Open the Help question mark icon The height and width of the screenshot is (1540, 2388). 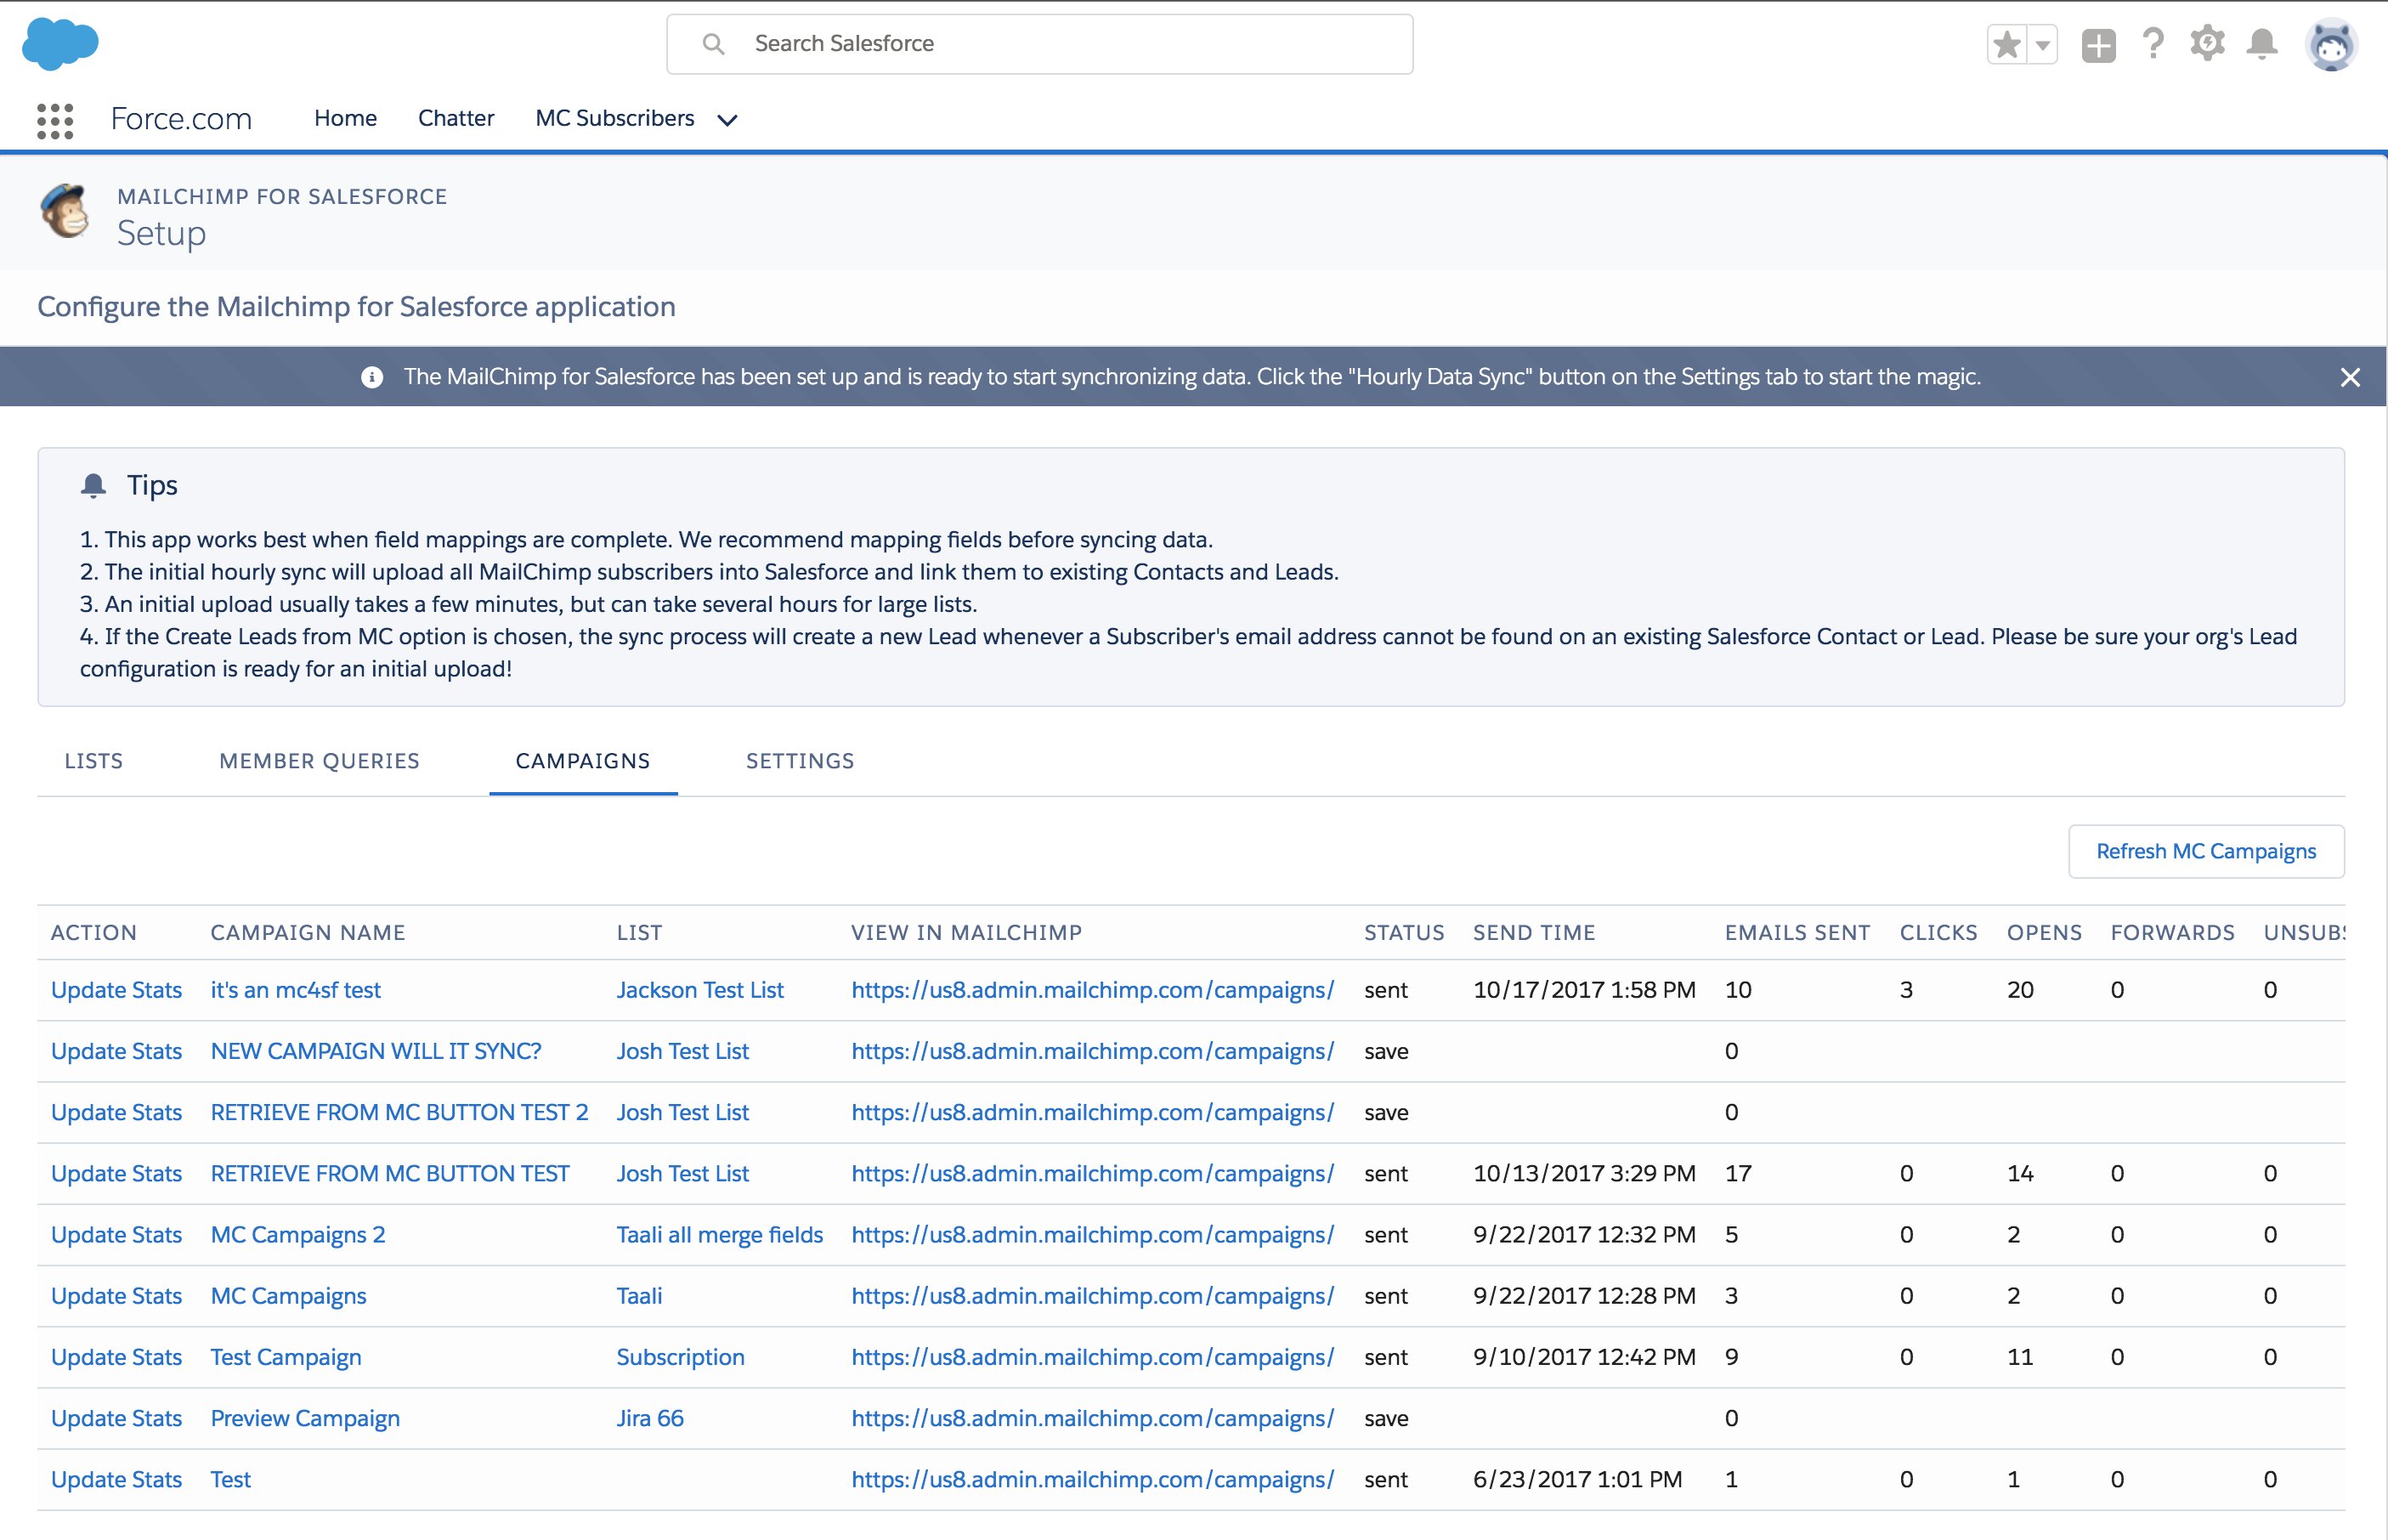2153,44
